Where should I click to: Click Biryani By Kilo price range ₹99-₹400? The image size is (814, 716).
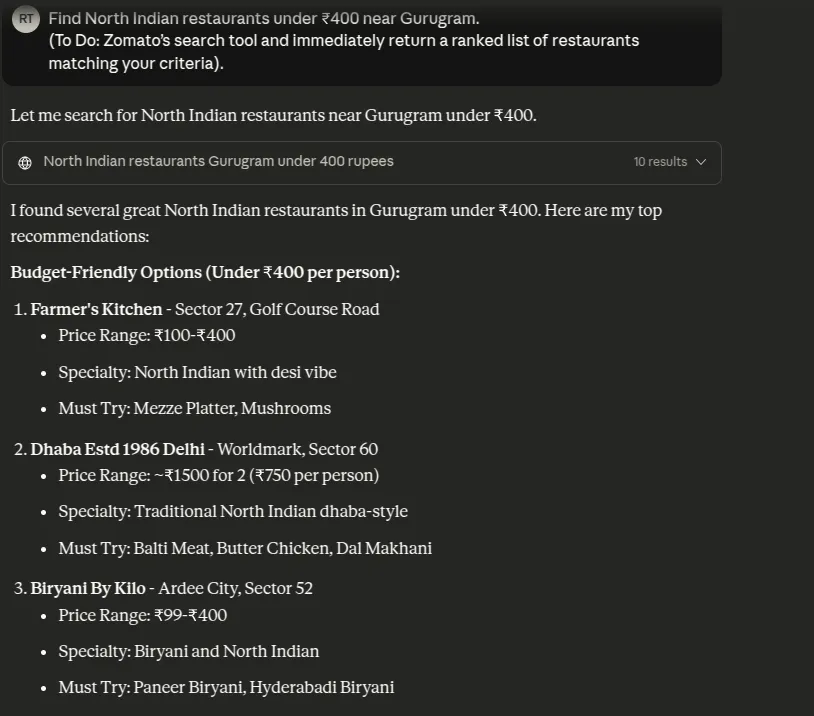142,615
